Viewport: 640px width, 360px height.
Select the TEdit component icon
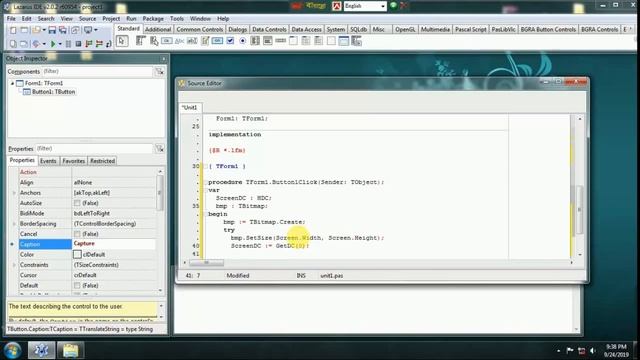pos(192,41)
